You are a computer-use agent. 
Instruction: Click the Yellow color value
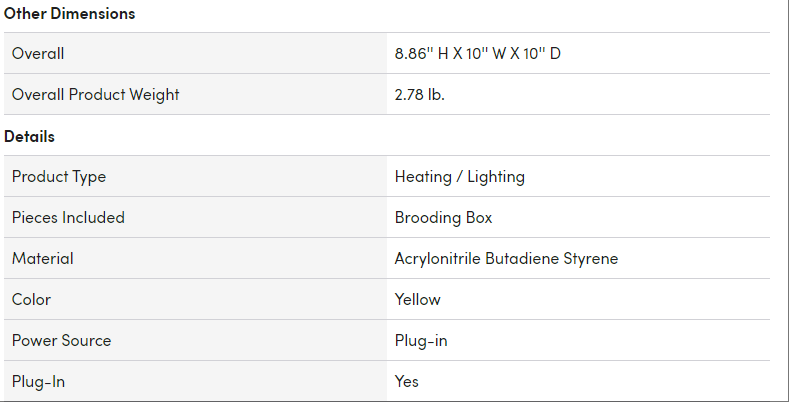(x=418, y=300)
